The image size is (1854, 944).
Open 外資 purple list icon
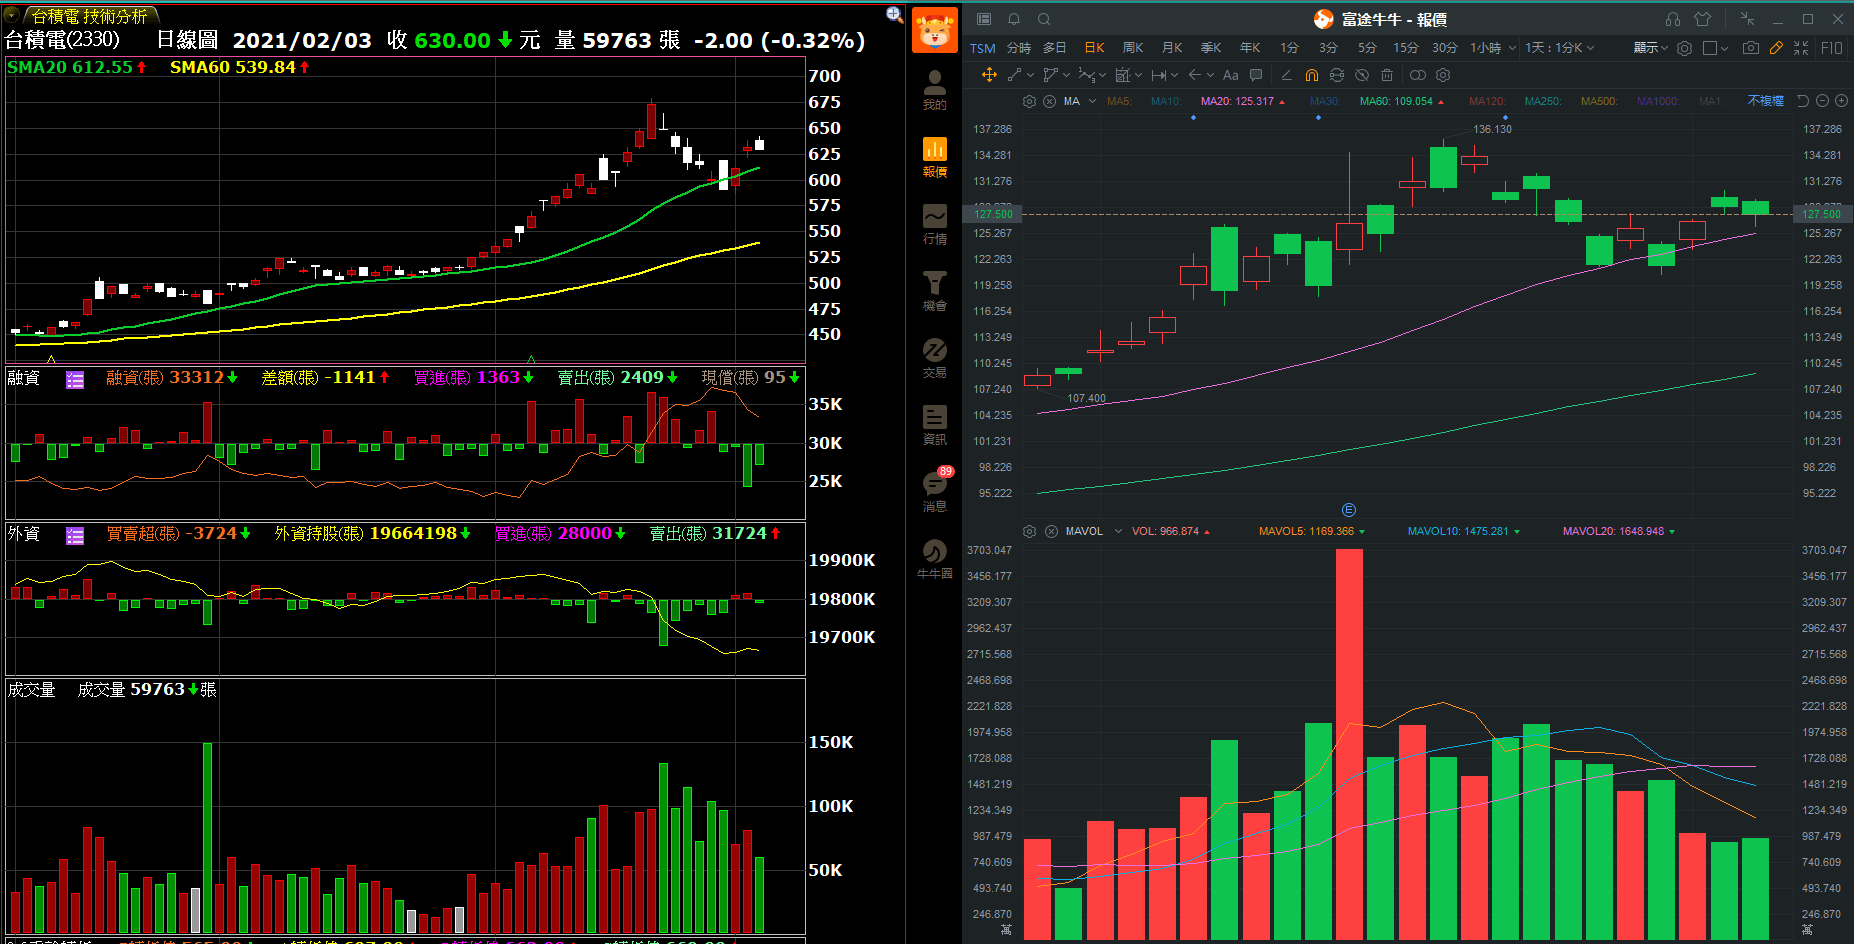[x=75, y=535]
